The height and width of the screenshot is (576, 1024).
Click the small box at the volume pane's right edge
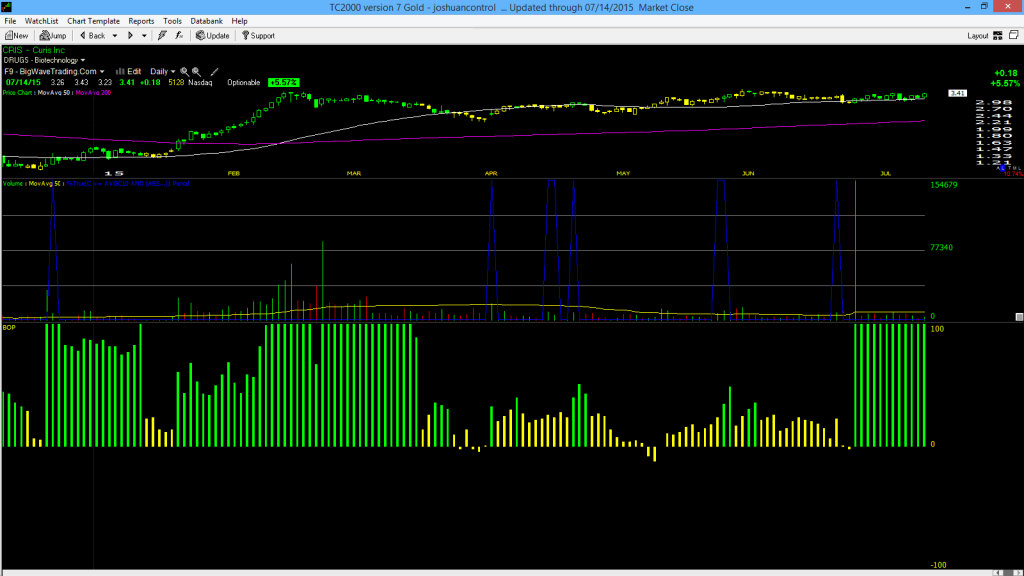1019,317
